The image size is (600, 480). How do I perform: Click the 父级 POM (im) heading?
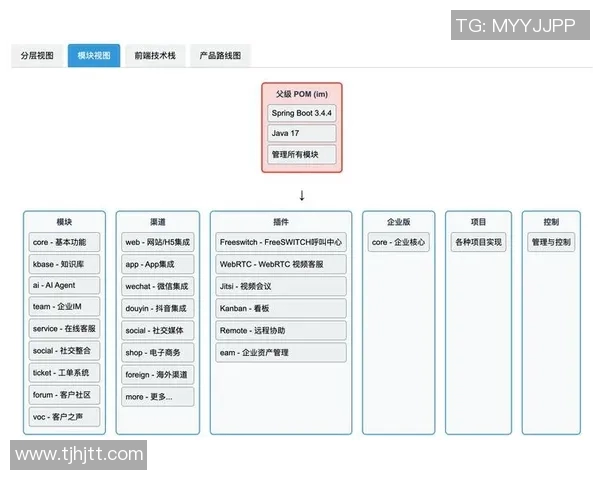302,94
